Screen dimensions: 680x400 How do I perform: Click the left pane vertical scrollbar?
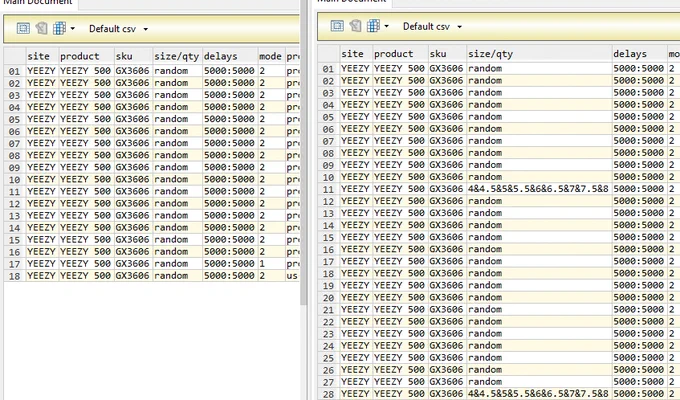point(303,152)
